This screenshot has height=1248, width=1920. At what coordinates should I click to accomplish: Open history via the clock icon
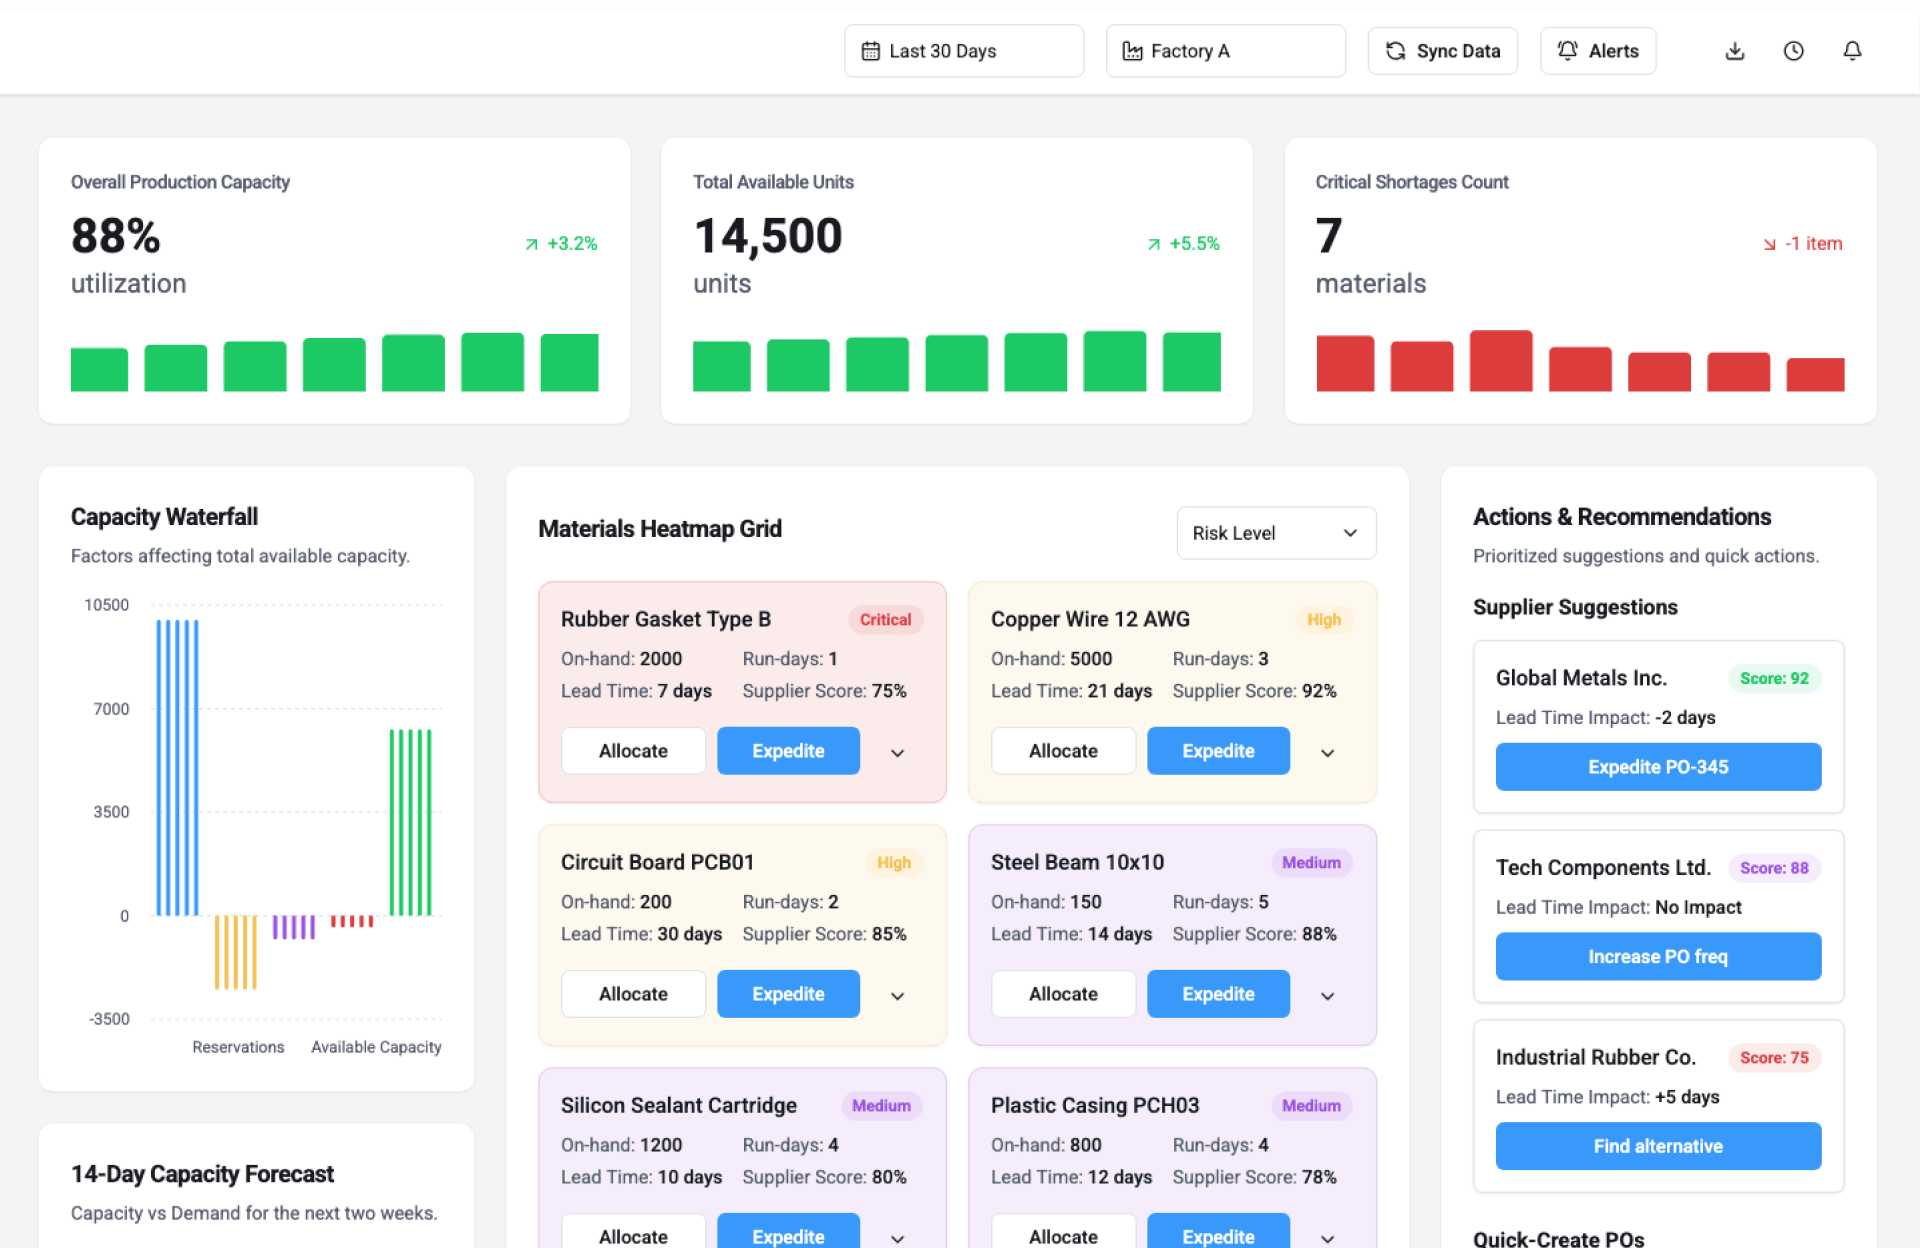point(1794,51)
